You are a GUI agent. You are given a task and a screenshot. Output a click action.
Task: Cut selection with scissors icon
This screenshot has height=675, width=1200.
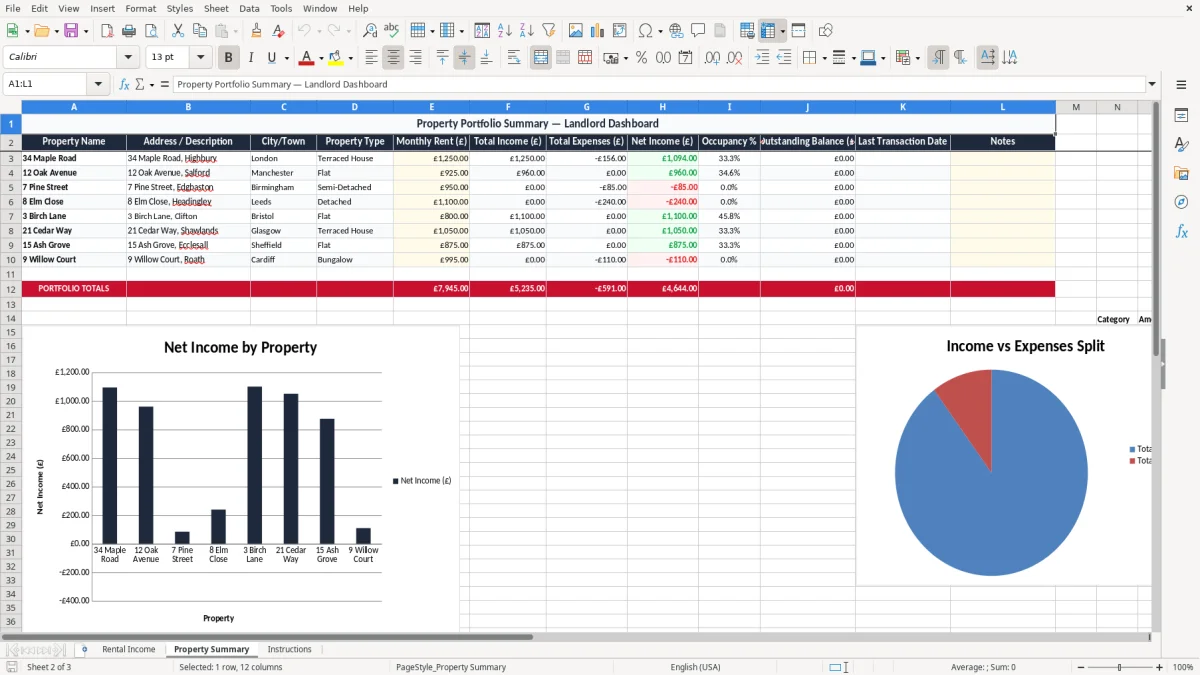coord(177,31)
